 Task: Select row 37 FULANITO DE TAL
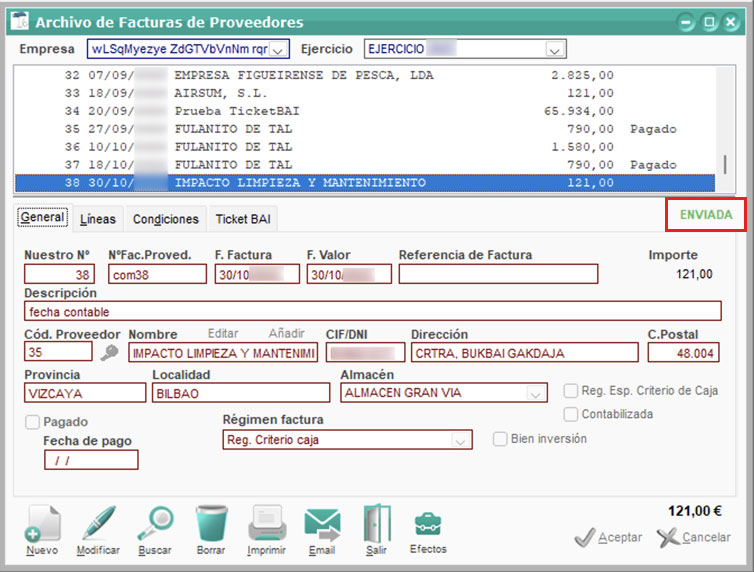[365, 164]
